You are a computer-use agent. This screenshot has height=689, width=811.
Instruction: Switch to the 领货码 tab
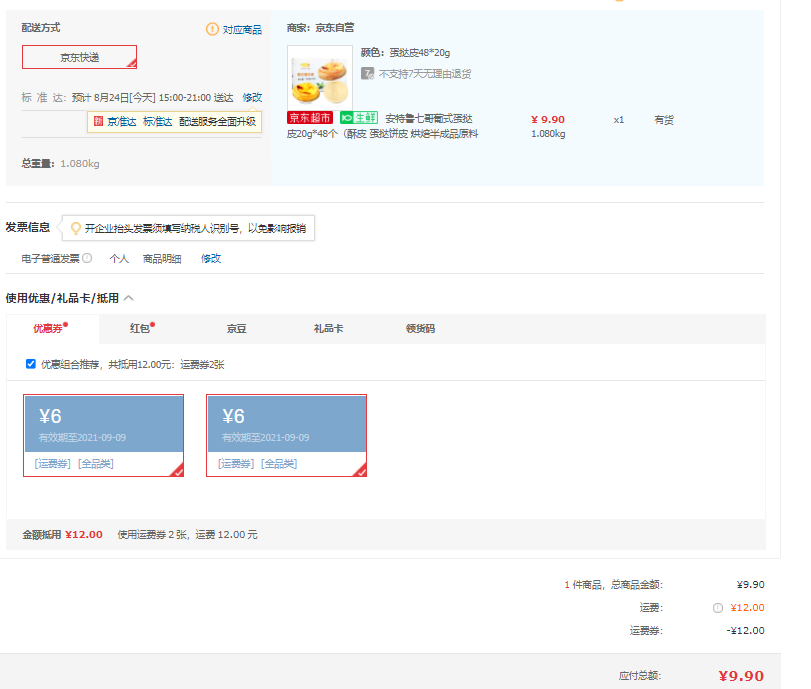pos(420,328)
